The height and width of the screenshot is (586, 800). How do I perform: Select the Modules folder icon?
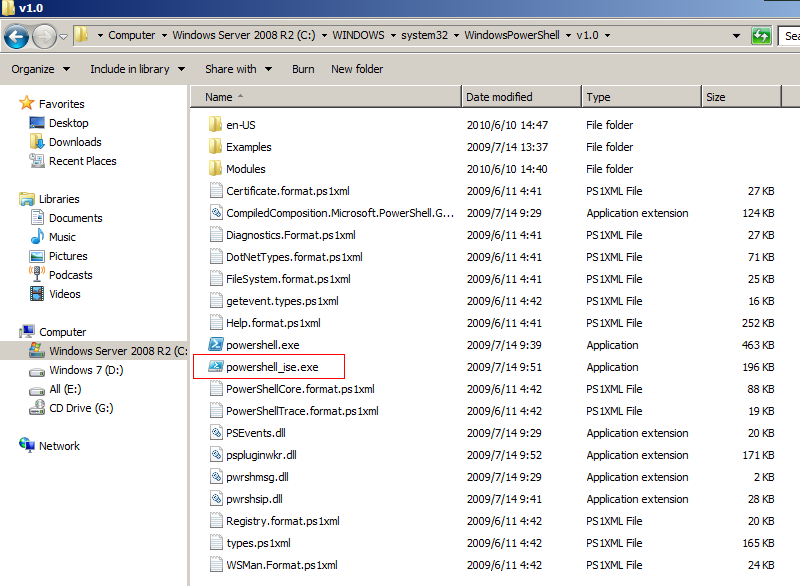[216, 168]
